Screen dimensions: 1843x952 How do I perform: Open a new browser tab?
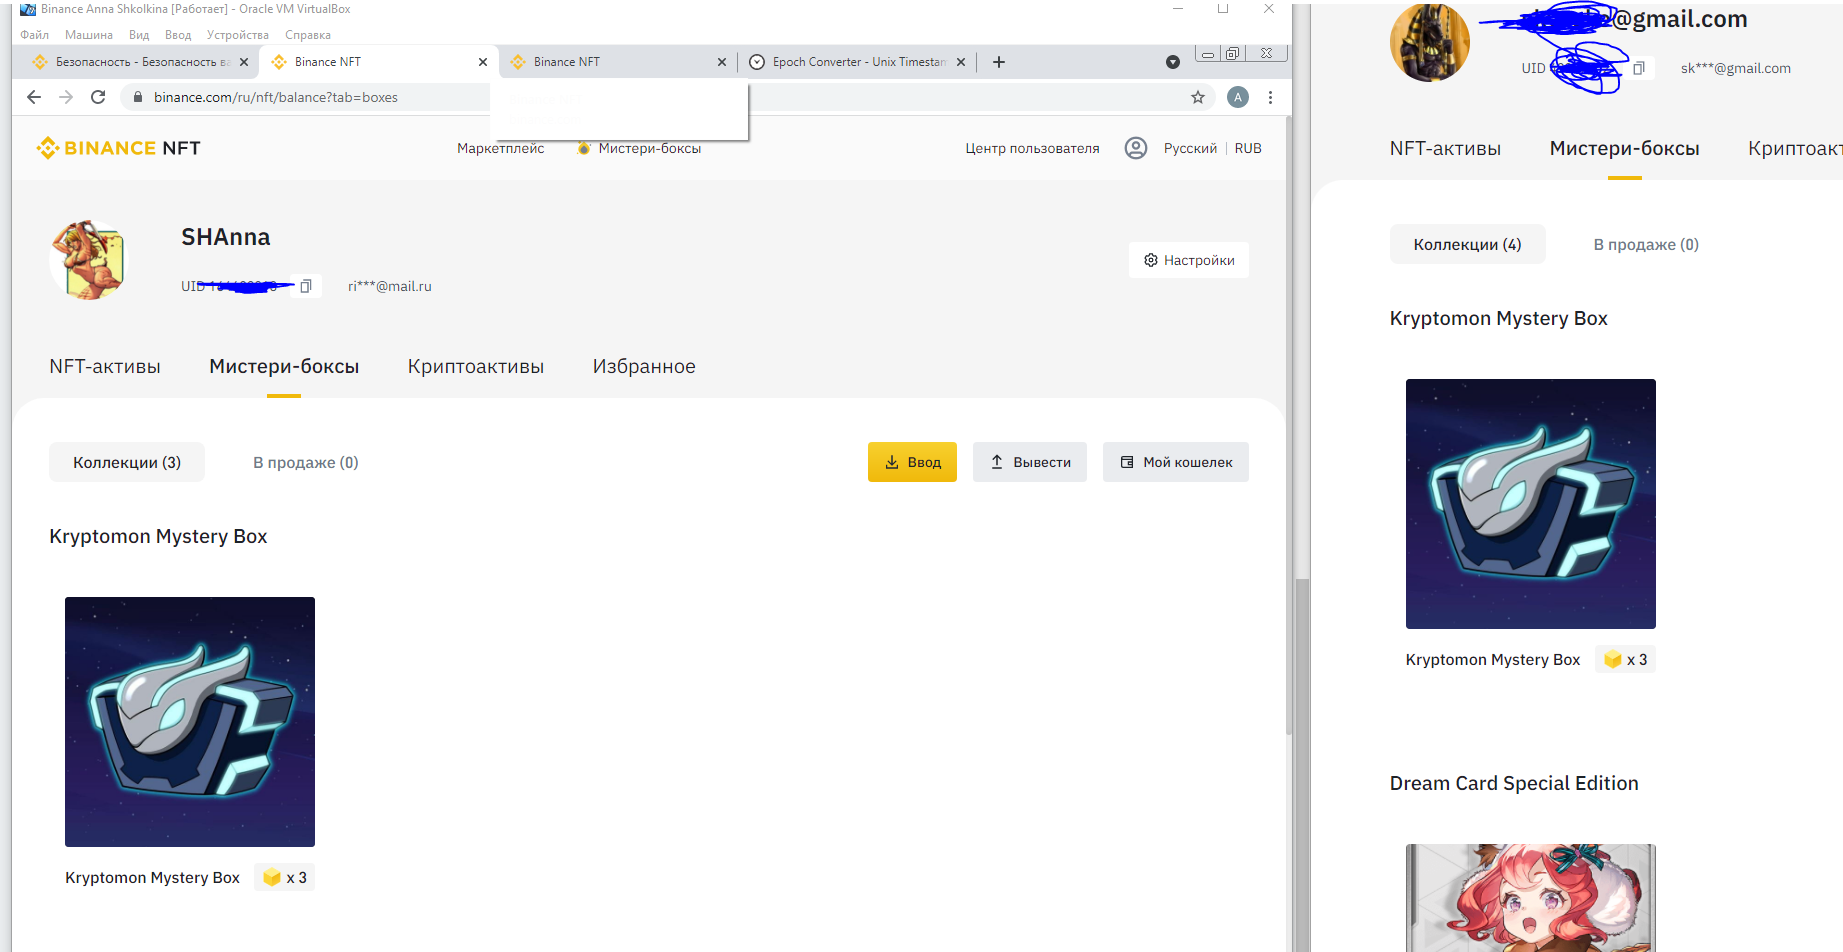(x=999, y=62)
